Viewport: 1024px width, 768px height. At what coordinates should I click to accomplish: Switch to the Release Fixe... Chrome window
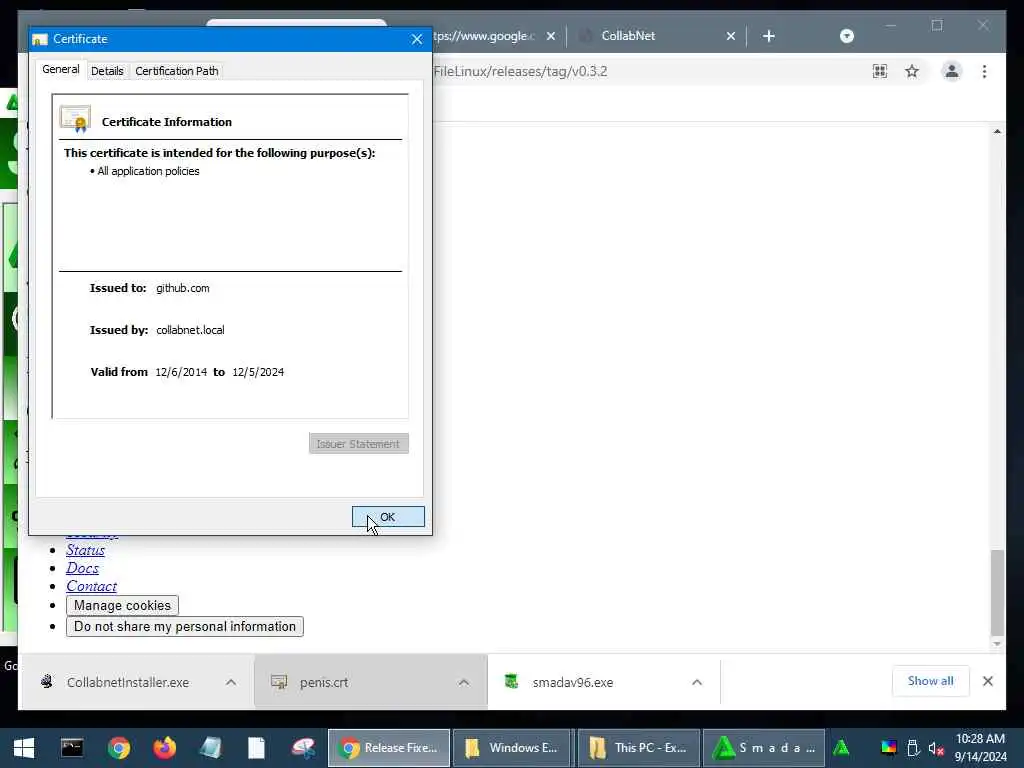pyautogui.click(x=389, y=748)
